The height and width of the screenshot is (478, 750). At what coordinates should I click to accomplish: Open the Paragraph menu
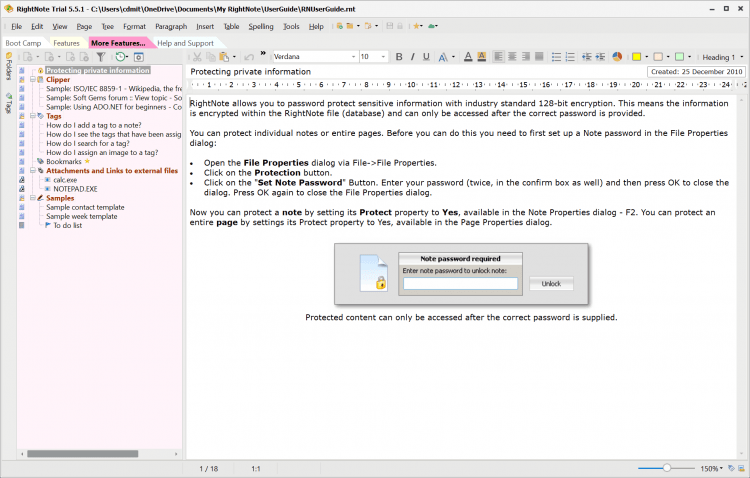(x=171, y=26)
